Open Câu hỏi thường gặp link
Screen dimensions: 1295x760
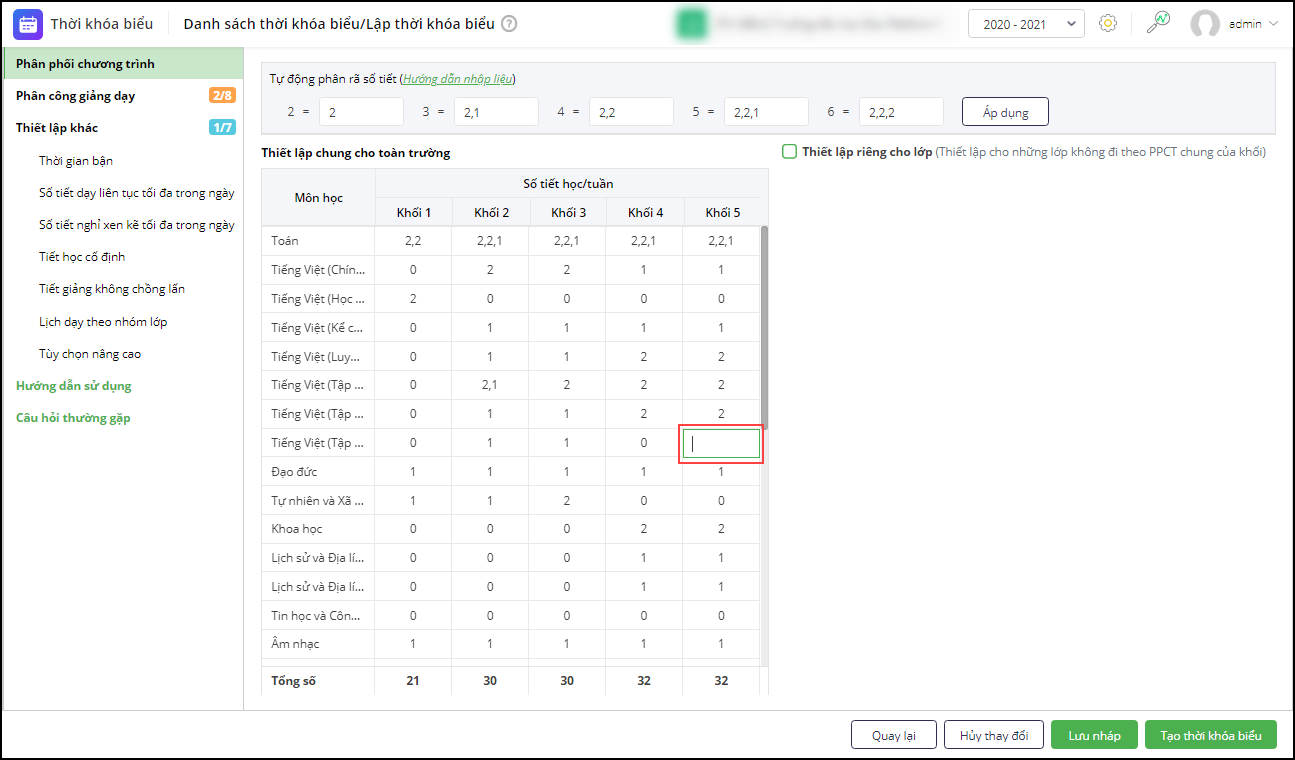tap(73, 418)
